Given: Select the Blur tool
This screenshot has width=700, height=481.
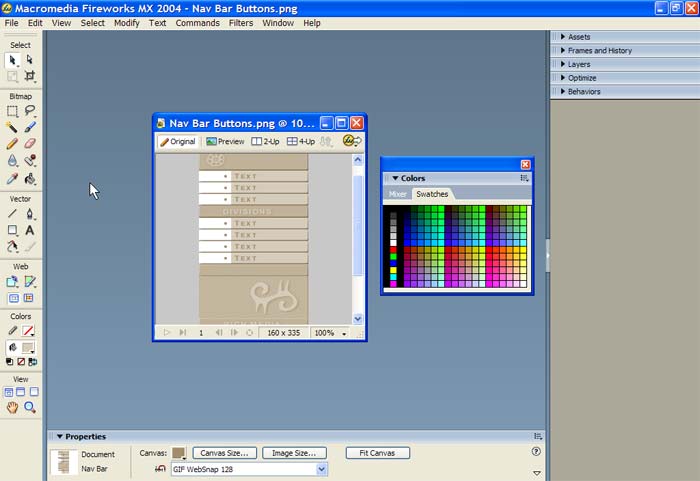Looking at the screenshot, I should click(x=12, y=161).
